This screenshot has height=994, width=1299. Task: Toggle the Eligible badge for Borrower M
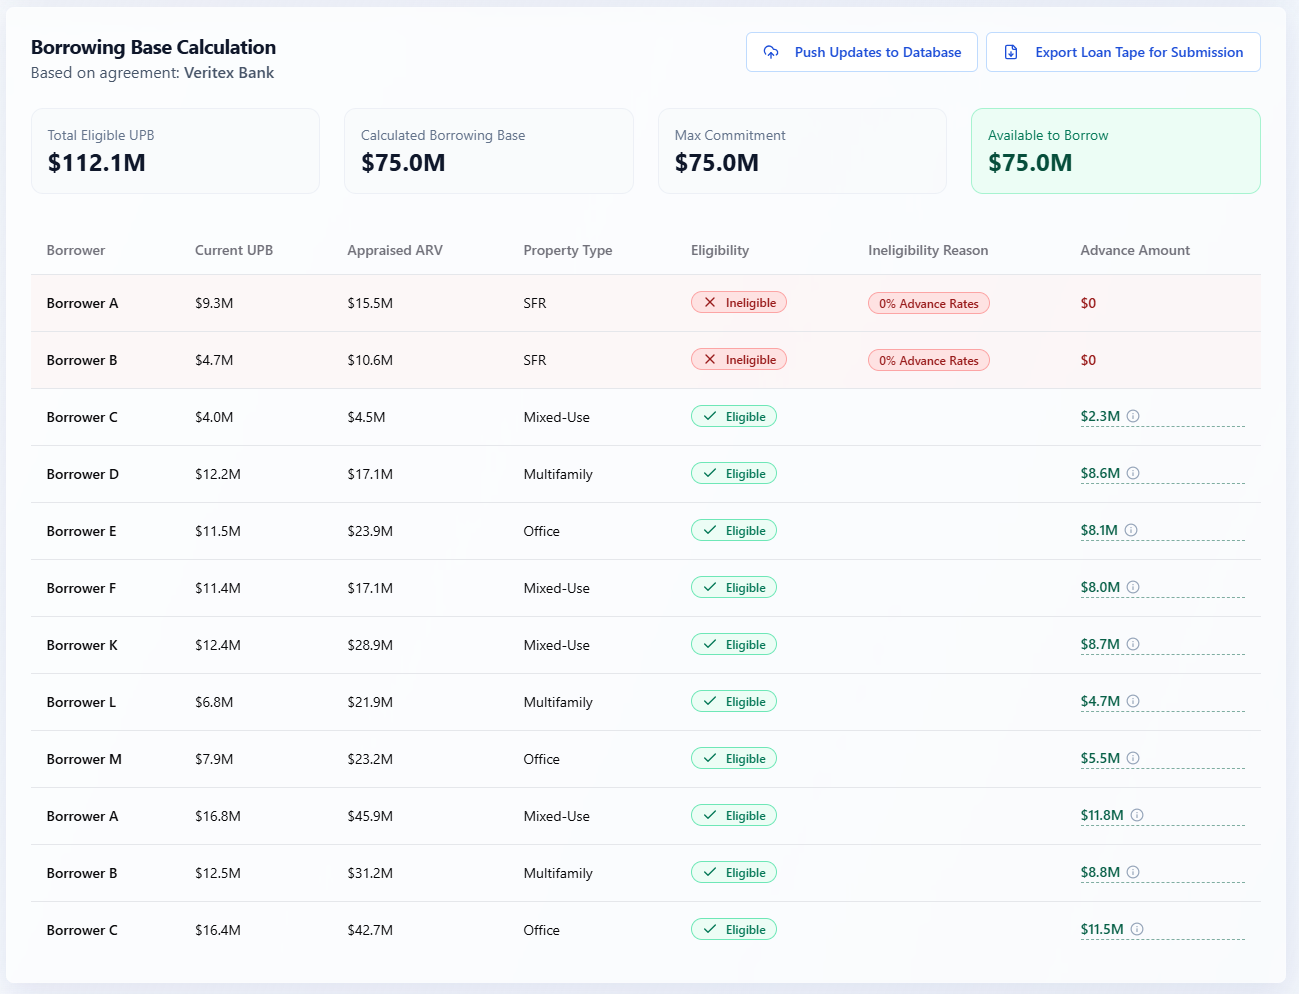[x=734, y=758]
